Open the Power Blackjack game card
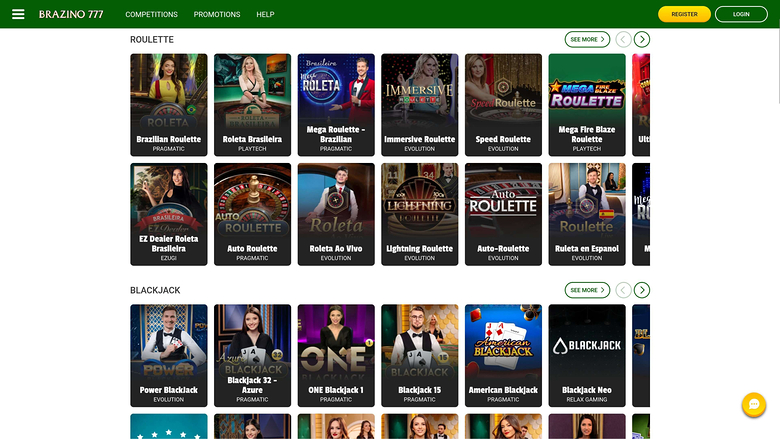 [x=169, y=355]
